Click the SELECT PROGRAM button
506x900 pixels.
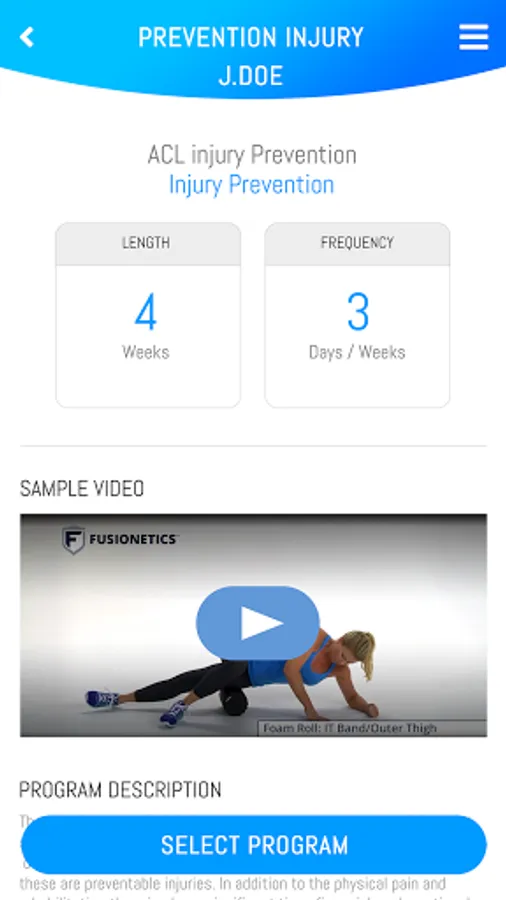[x=254, y=845]
